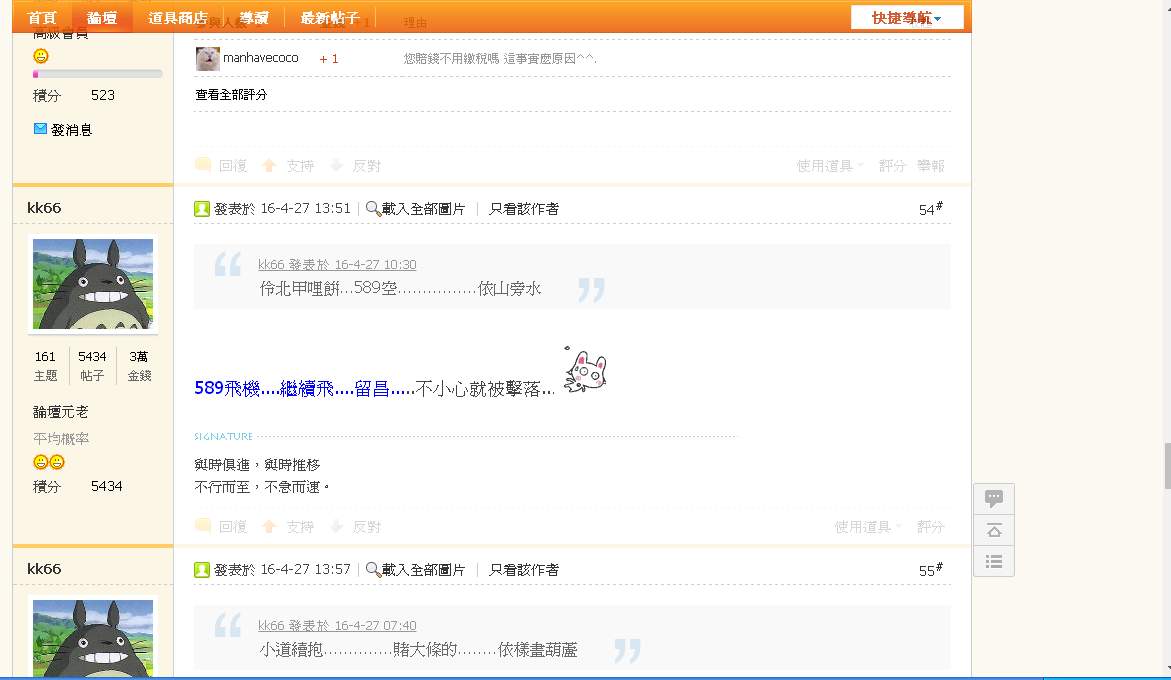Click 反對 down-arrow in top post
This screenshot has height=680, width=1171.
point(337,166)
